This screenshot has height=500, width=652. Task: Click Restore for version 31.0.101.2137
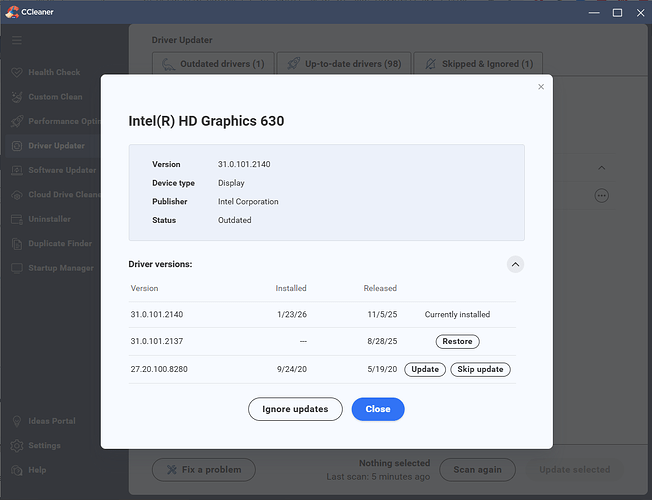(x=457, y=341)
